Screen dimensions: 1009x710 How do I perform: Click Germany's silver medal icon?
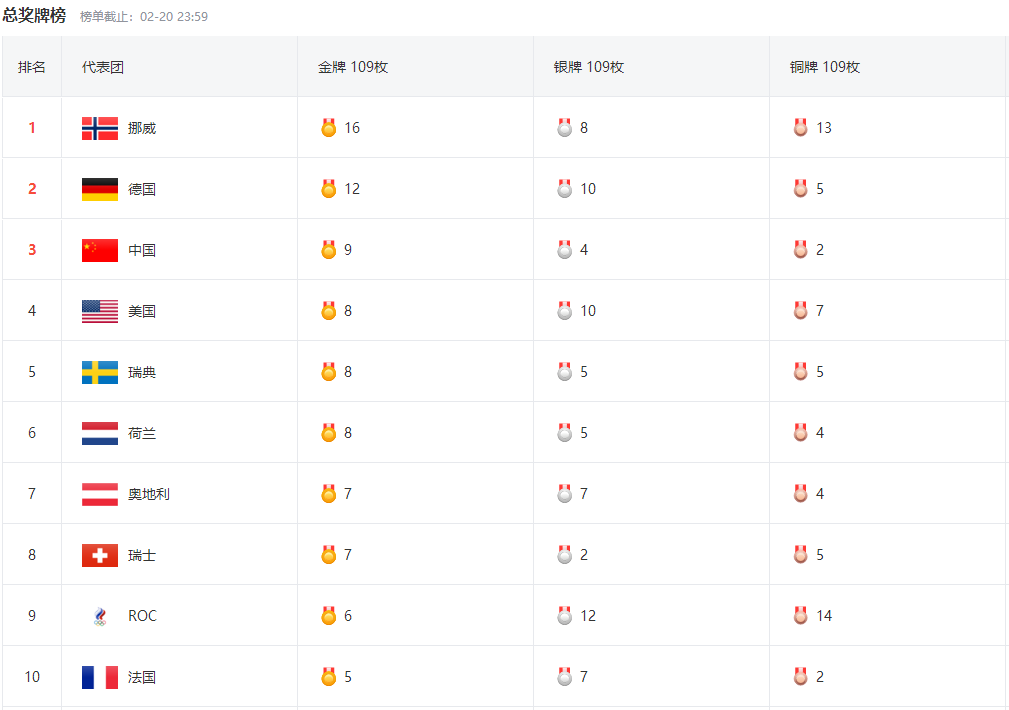click(564, 189)
